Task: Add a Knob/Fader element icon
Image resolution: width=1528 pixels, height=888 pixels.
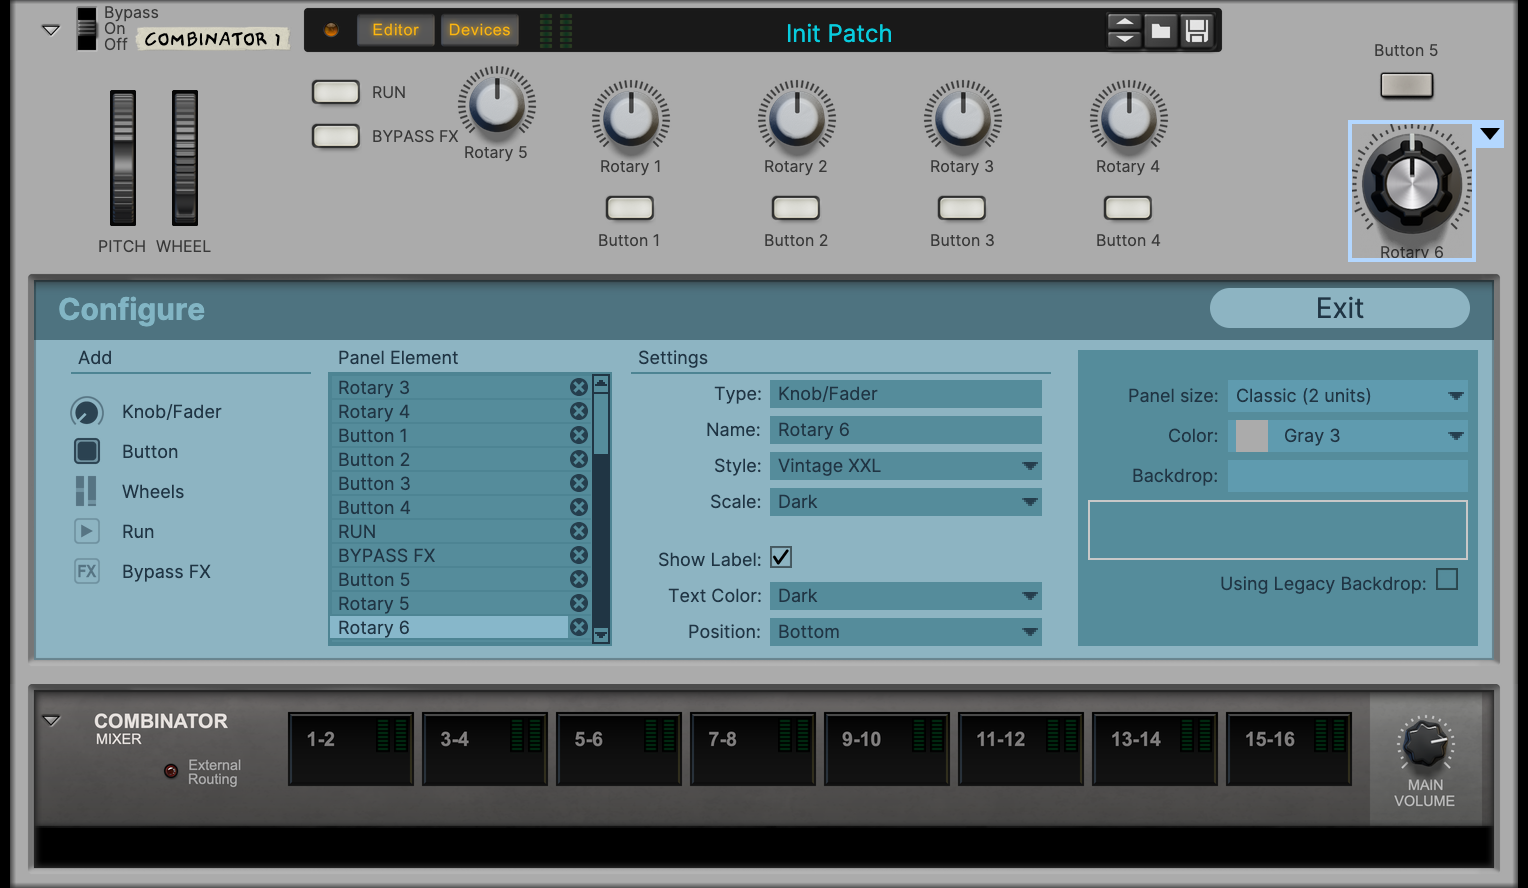Action: tap(87, 412)
